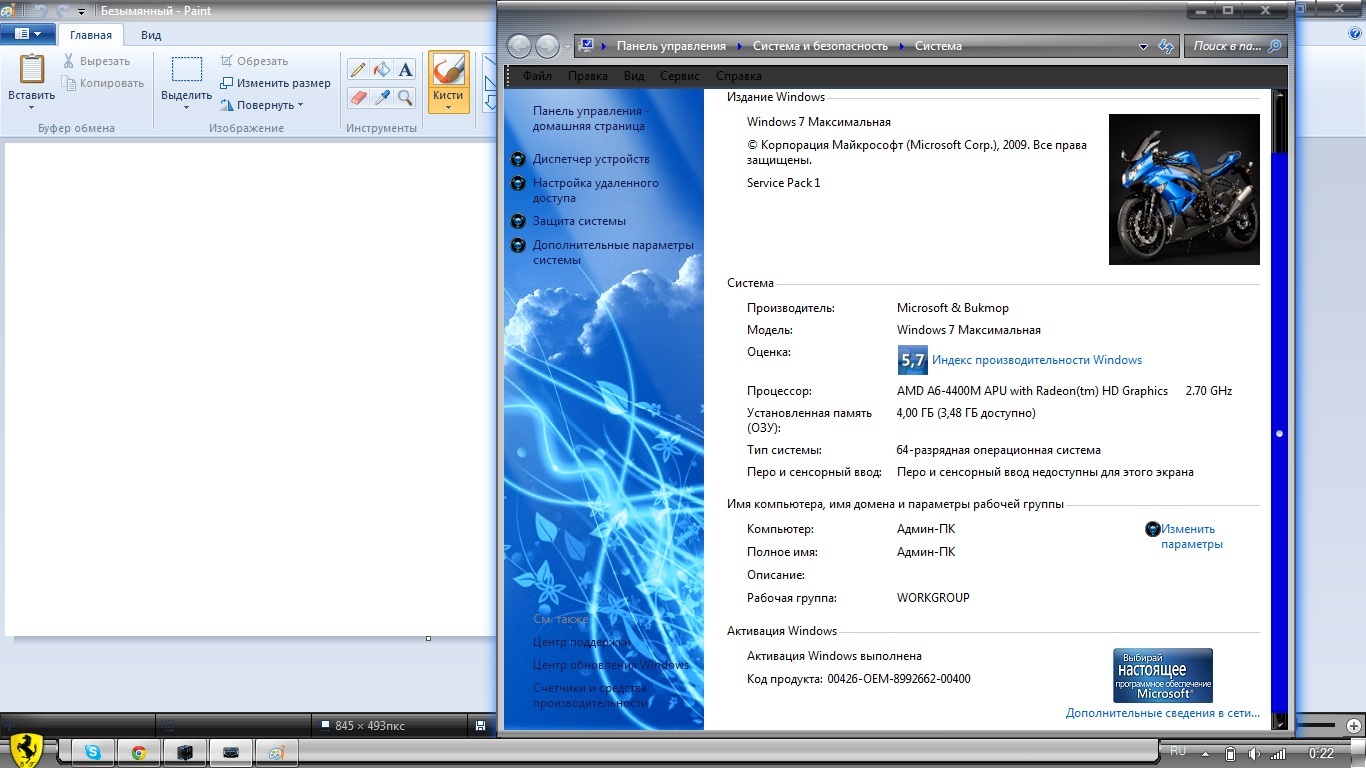Open the Paint file menu button
This screenshot has height=768, width=1366.
28,34
